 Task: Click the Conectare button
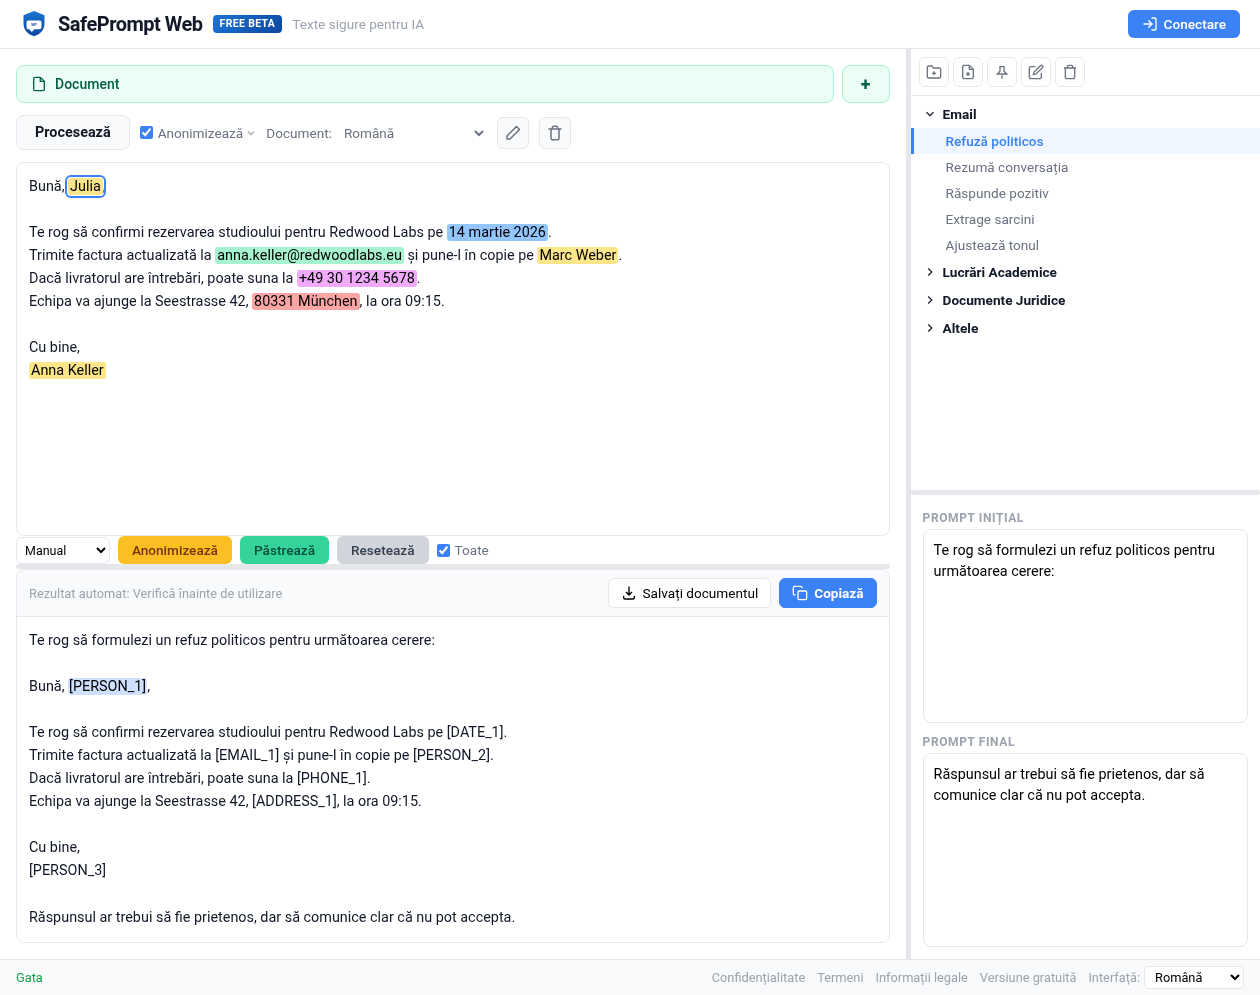(x=1183, y=24)
